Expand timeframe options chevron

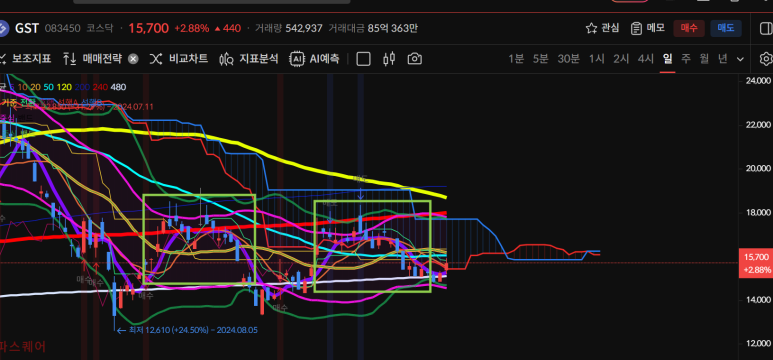(740, 60)
